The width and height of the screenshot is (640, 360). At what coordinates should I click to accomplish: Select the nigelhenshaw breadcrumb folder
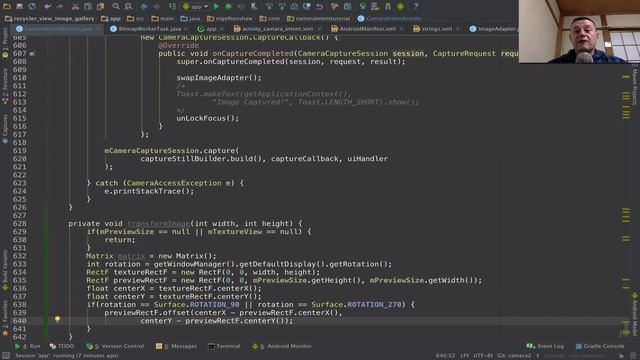[230, 18]
